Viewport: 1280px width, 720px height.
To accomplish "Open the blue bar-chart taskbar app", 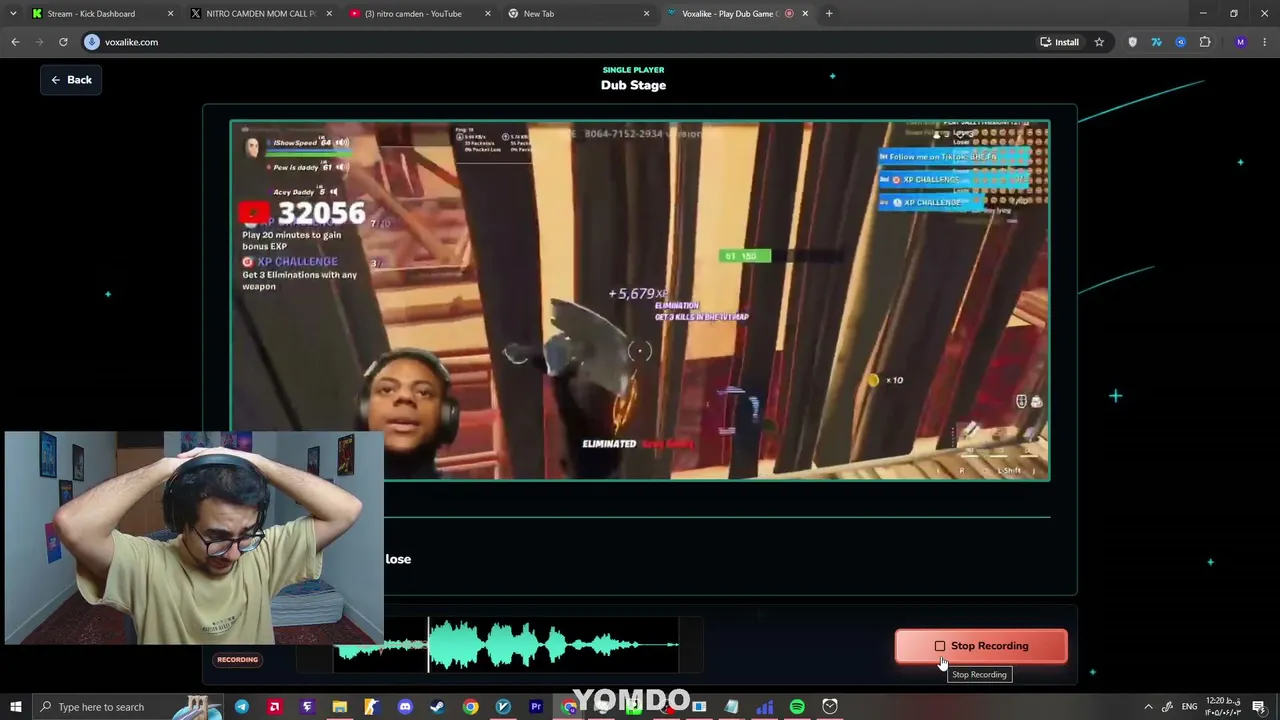I will click(x=765, y=707).
